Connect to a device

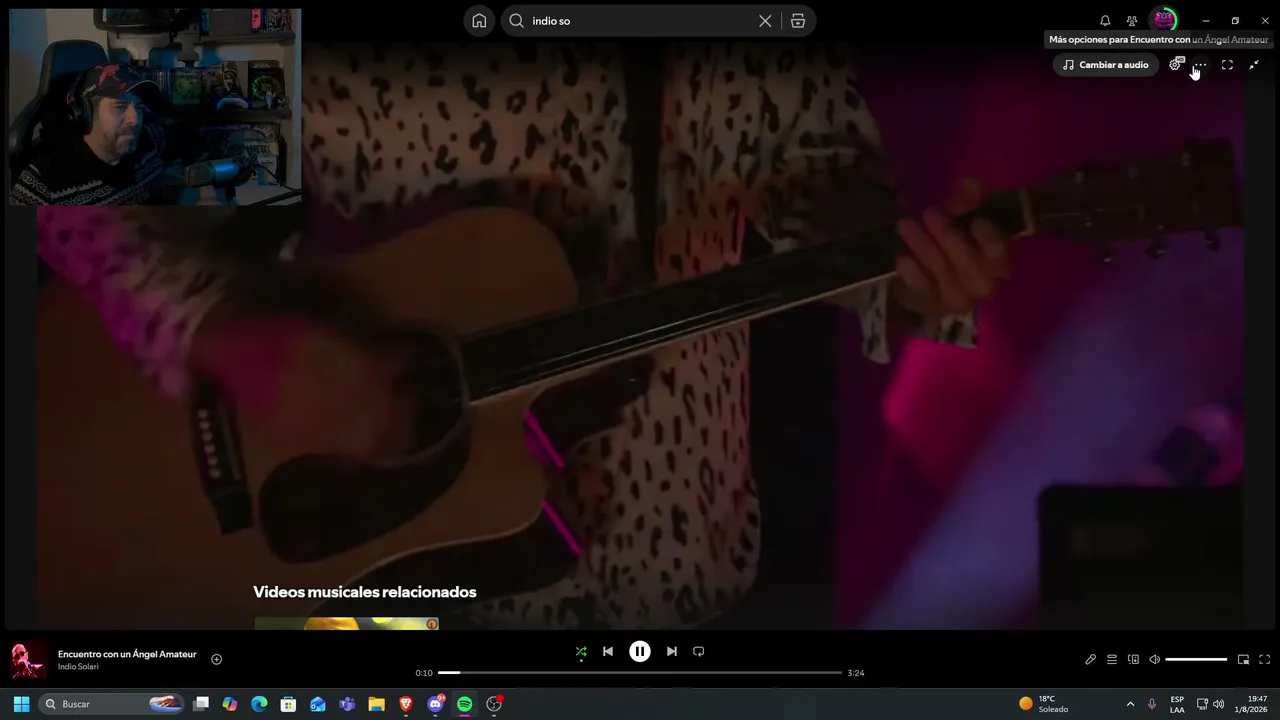click(1133, 660)
